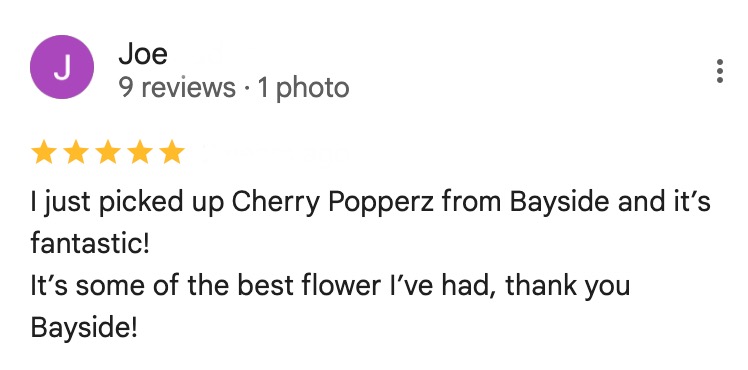Click the word "fantastic!" in review
The width and height of the screenshot is (748, 370).
coord(90,243)
